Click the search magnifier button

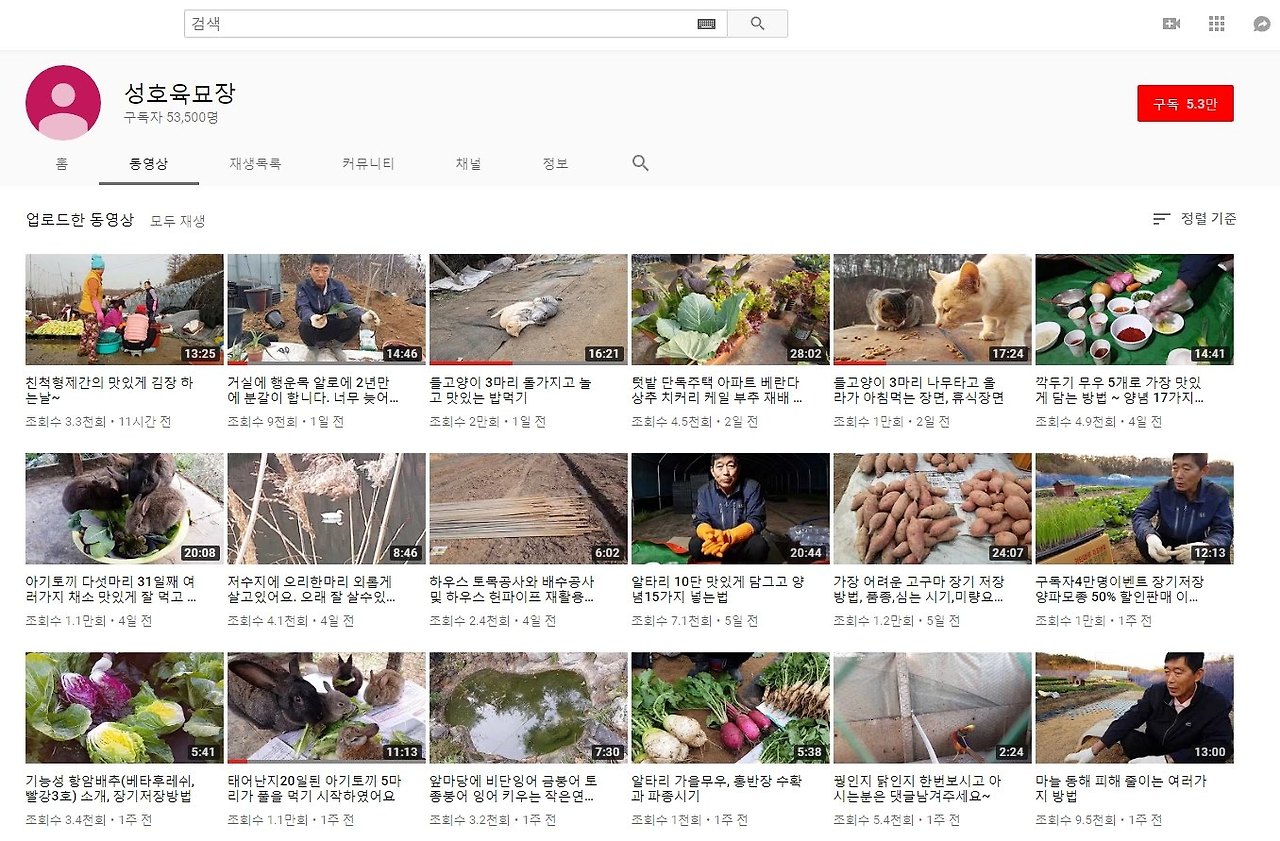(x=757, y=24)
